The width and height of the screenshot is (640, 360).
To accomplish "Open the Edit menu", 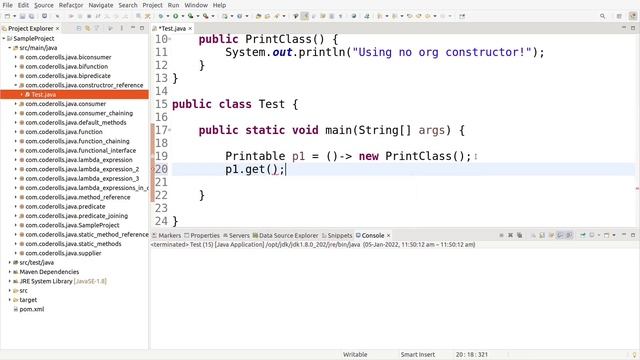I will pyautogui.click(x=23, y=5).
